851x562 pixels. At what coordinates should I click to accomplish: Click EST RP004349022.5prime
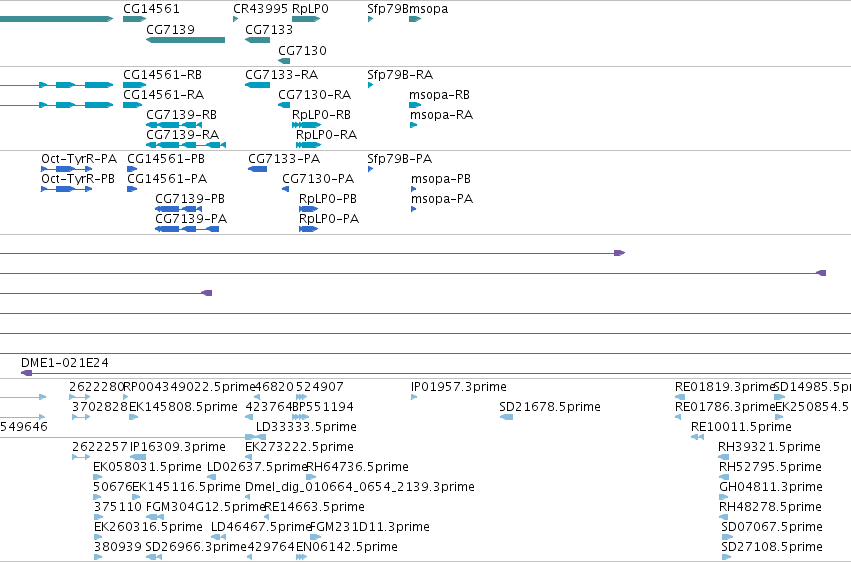(126, 397)
